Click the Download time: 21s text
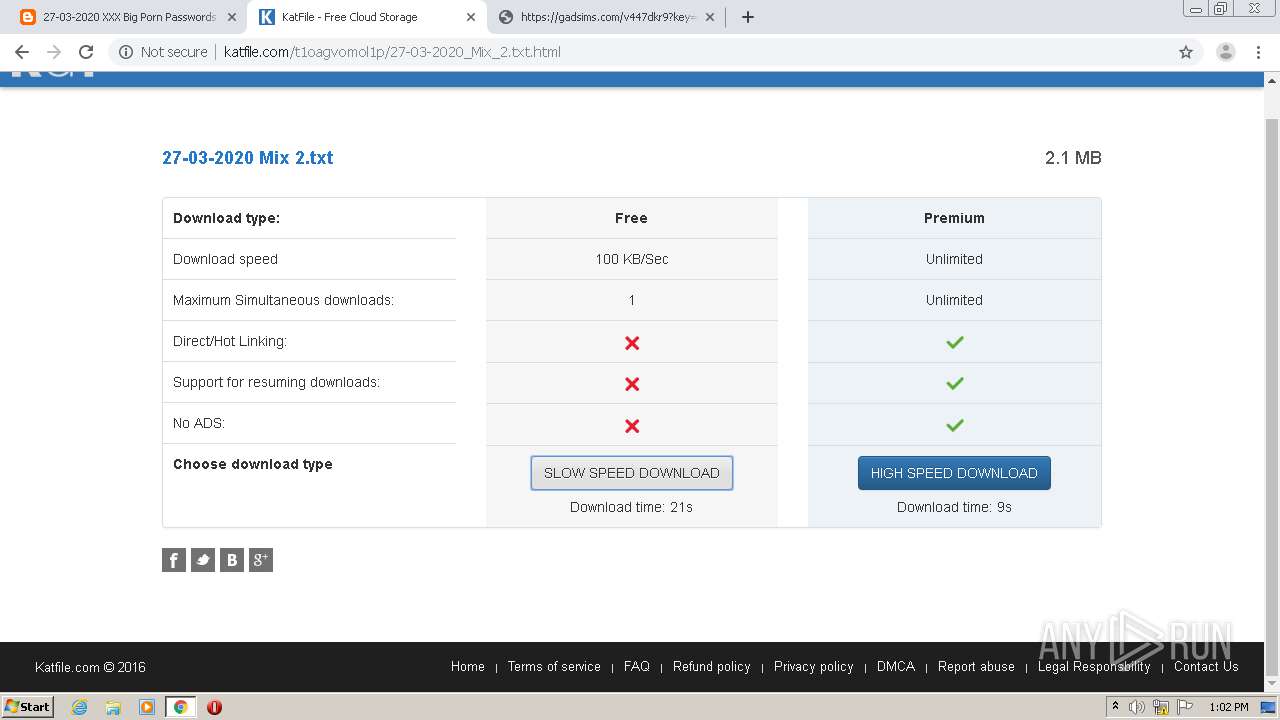Viewport: 1280px width, 720px height. (x=632, y=507)
